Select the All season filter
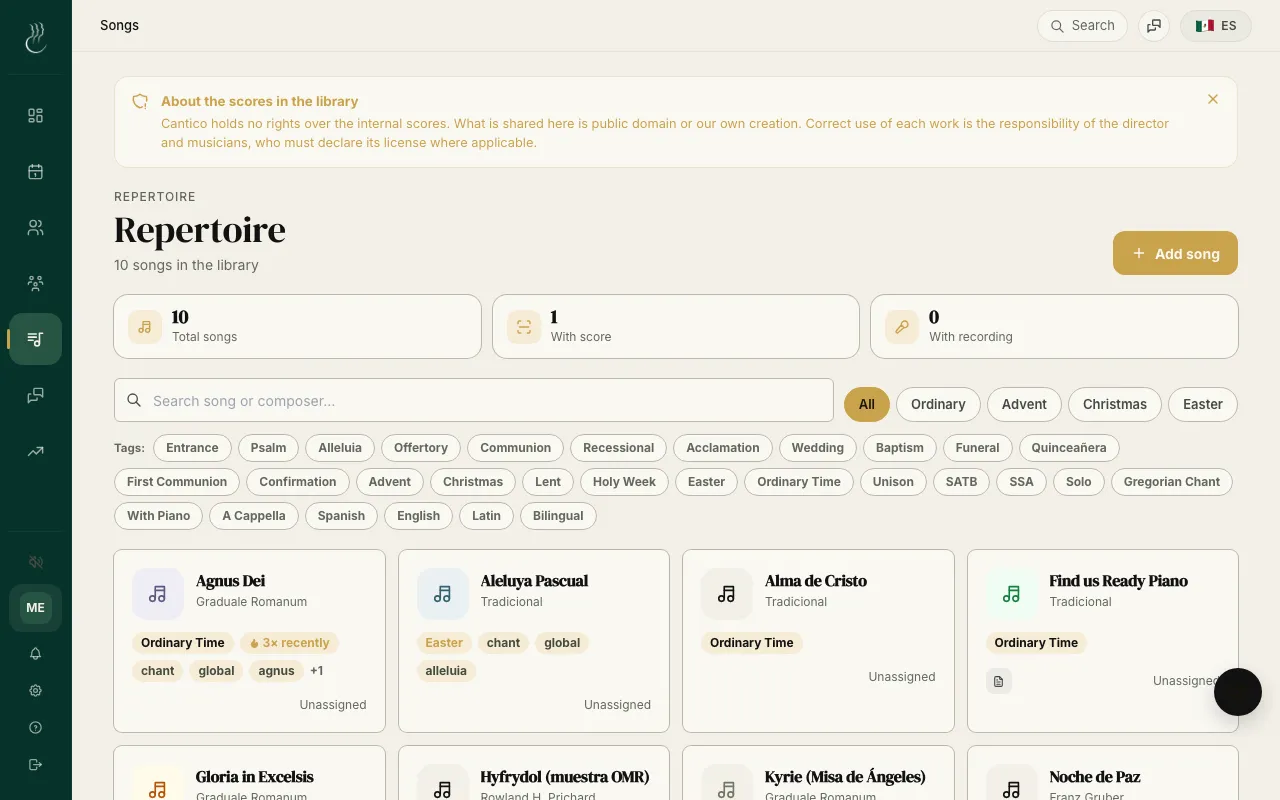Screen dimensions: 1280x800 [x=867, y=404]
